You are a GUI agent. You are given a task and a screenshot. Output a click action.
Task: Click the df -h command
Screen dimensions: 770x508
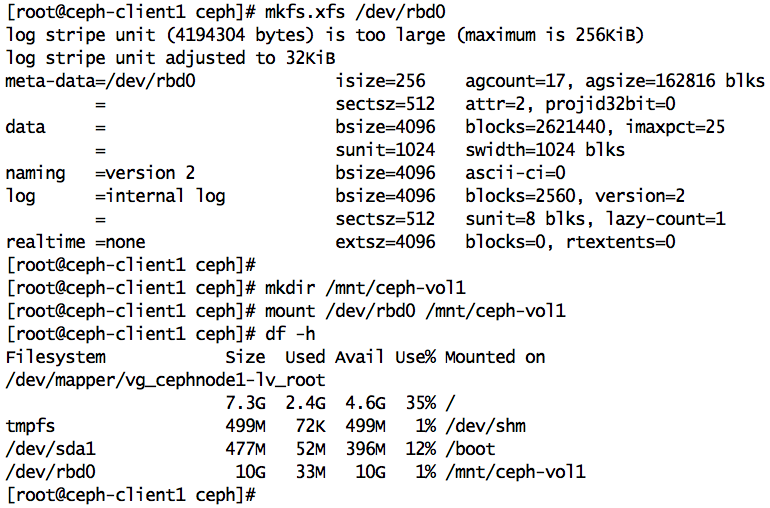pyautogui.click(x=291, y=334)
